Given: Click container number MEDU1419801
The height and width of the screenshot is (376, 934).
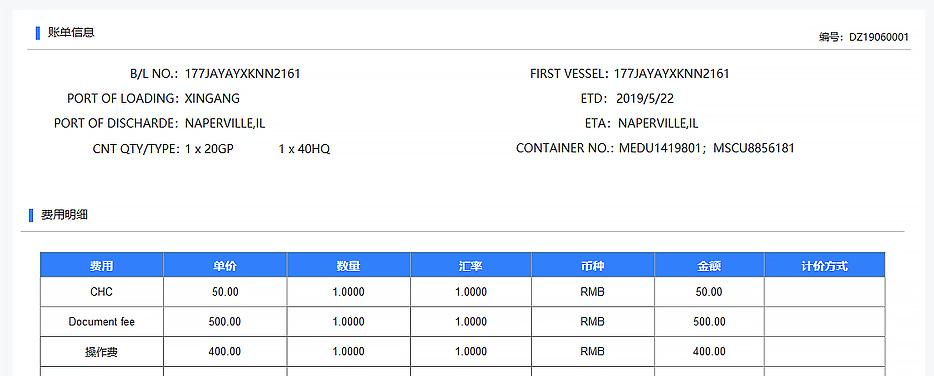Looking at the screenshot, I should coord(659,148).
